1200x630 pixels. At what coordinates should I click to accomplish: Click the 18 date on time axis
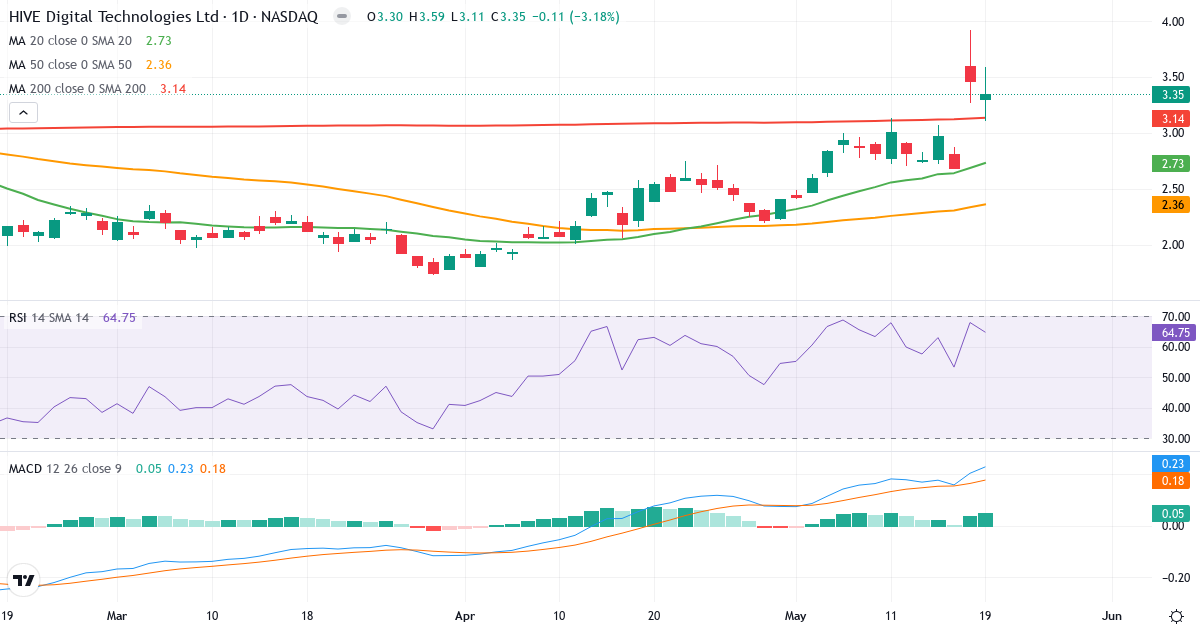point(307,615)
